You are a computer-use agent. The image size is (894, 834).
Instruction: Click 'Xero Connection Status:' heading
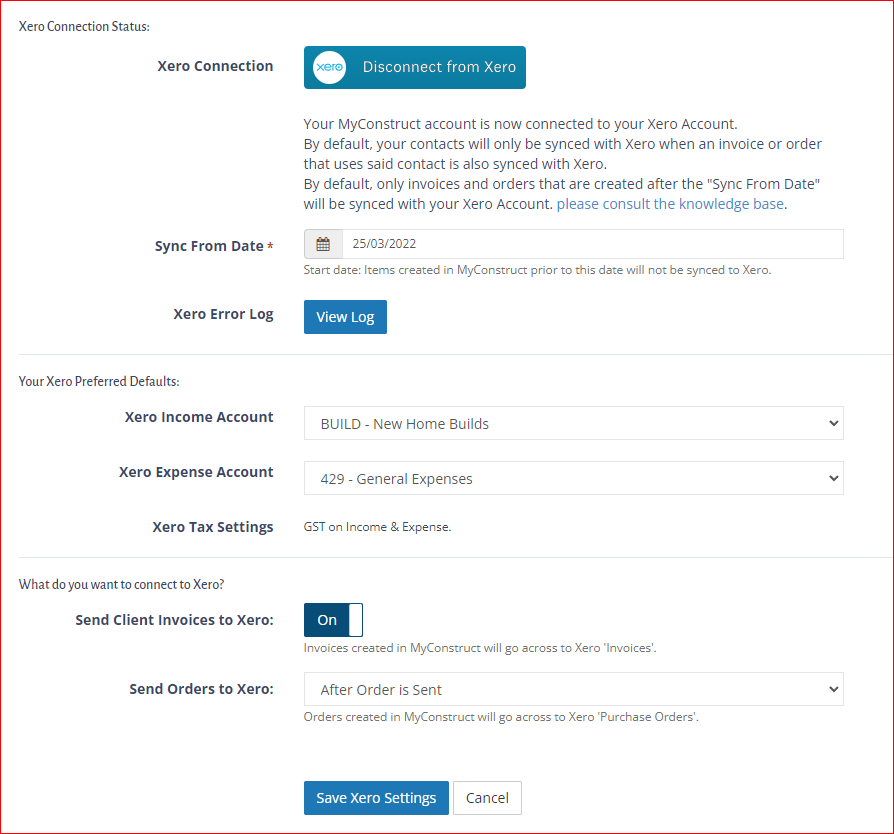click(x=84, y=26)
